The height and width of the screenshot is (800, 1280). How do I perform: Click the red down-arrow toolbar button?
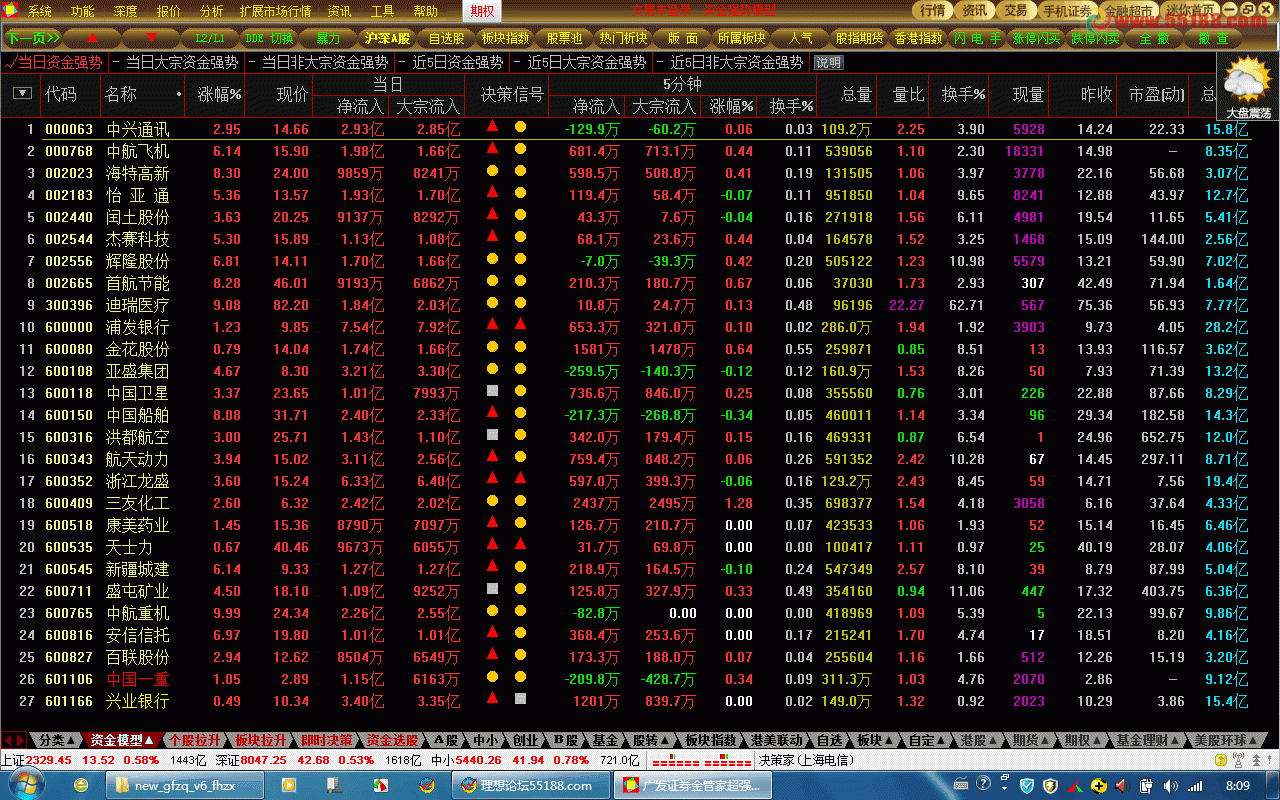tap(152, 38)
